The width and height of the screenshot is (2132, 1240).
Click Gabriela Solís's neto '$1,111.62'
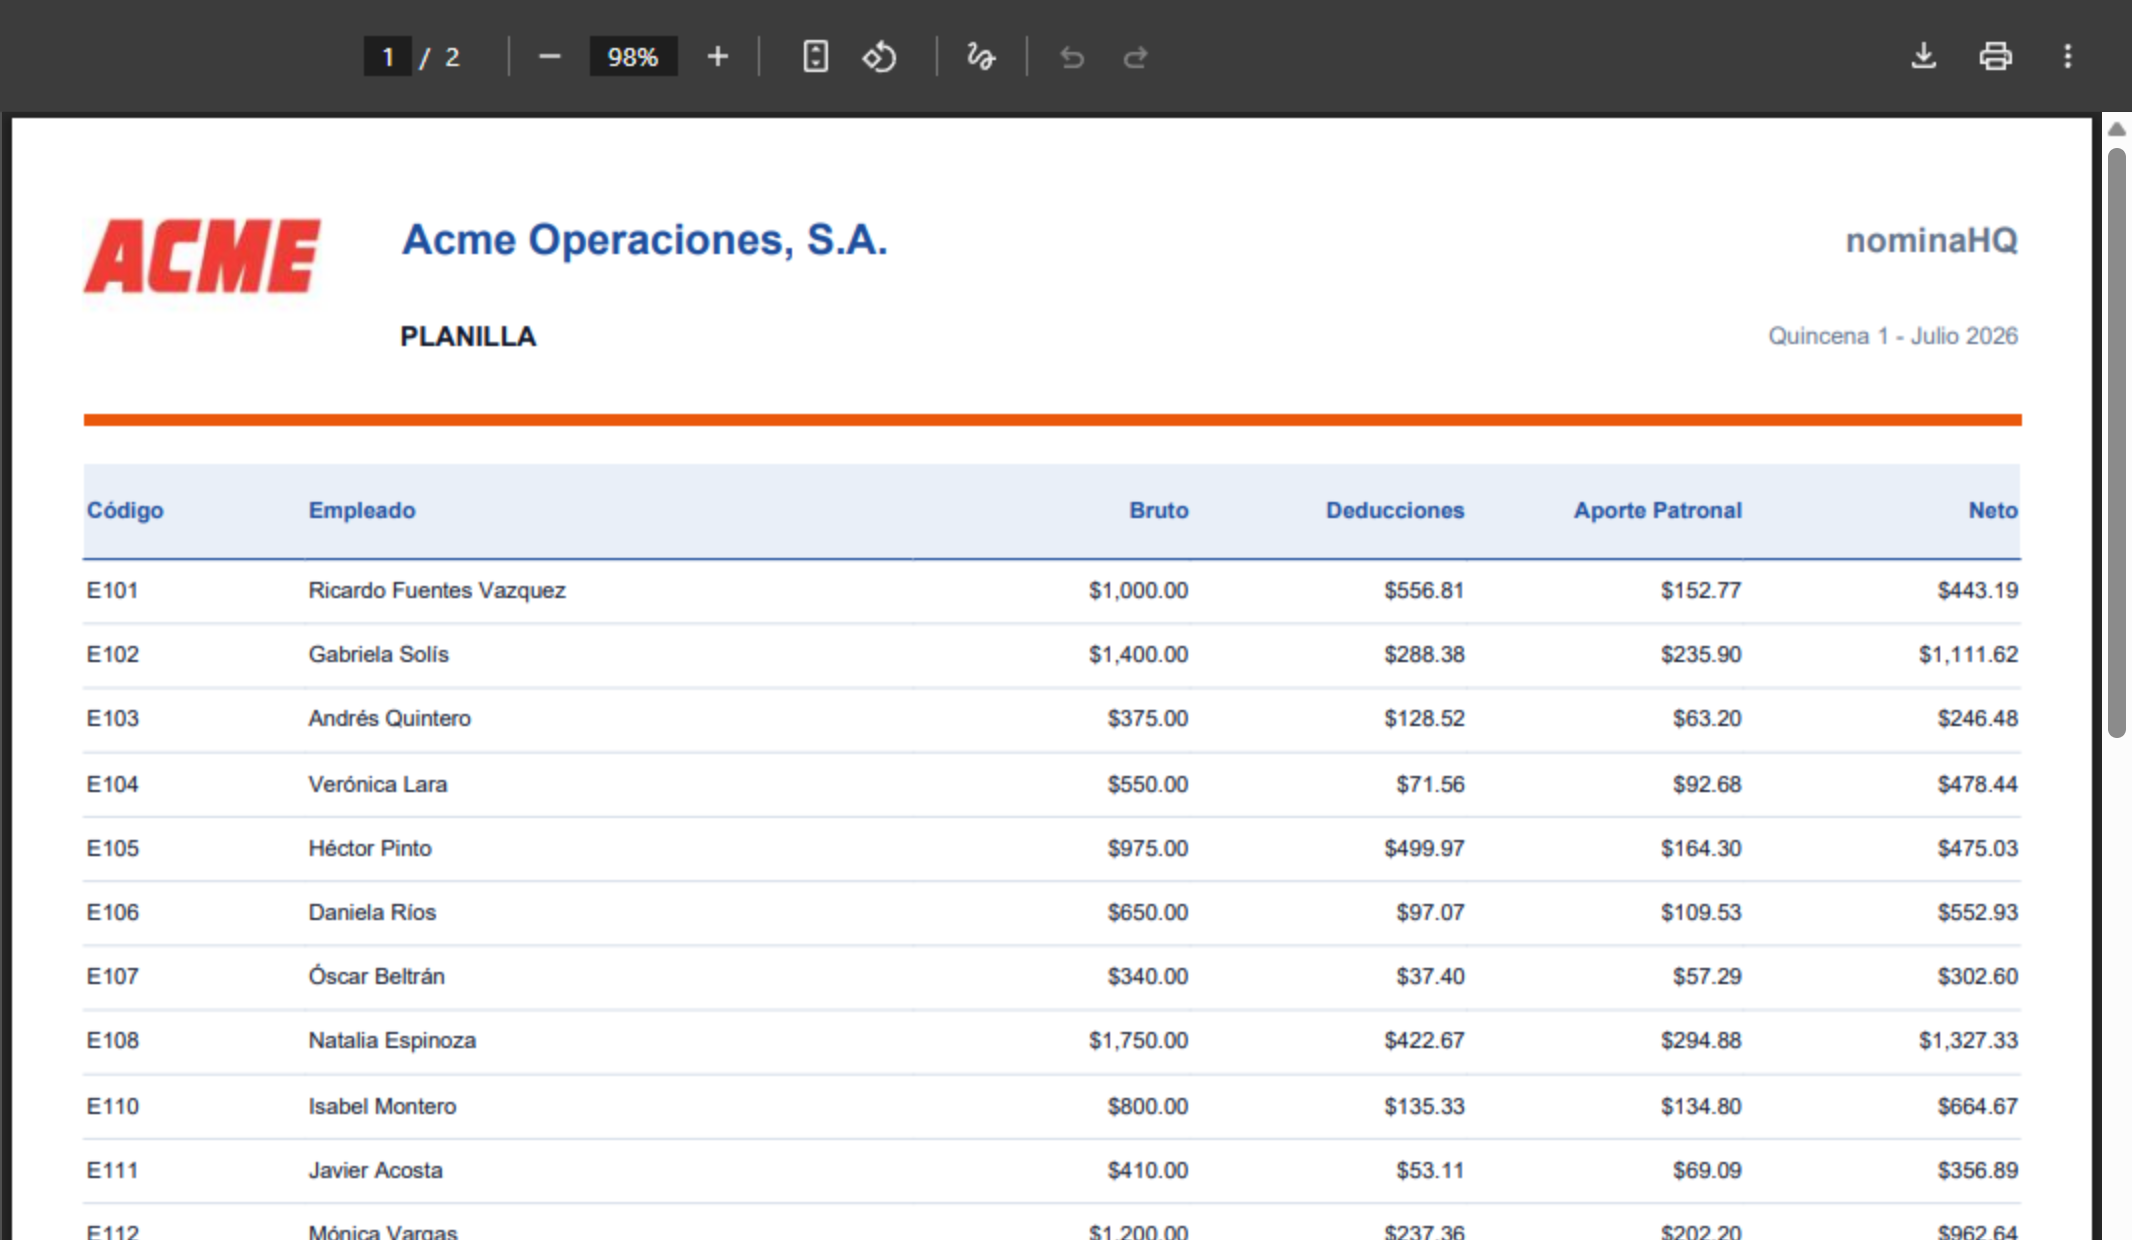click(x=1968, y=654)
